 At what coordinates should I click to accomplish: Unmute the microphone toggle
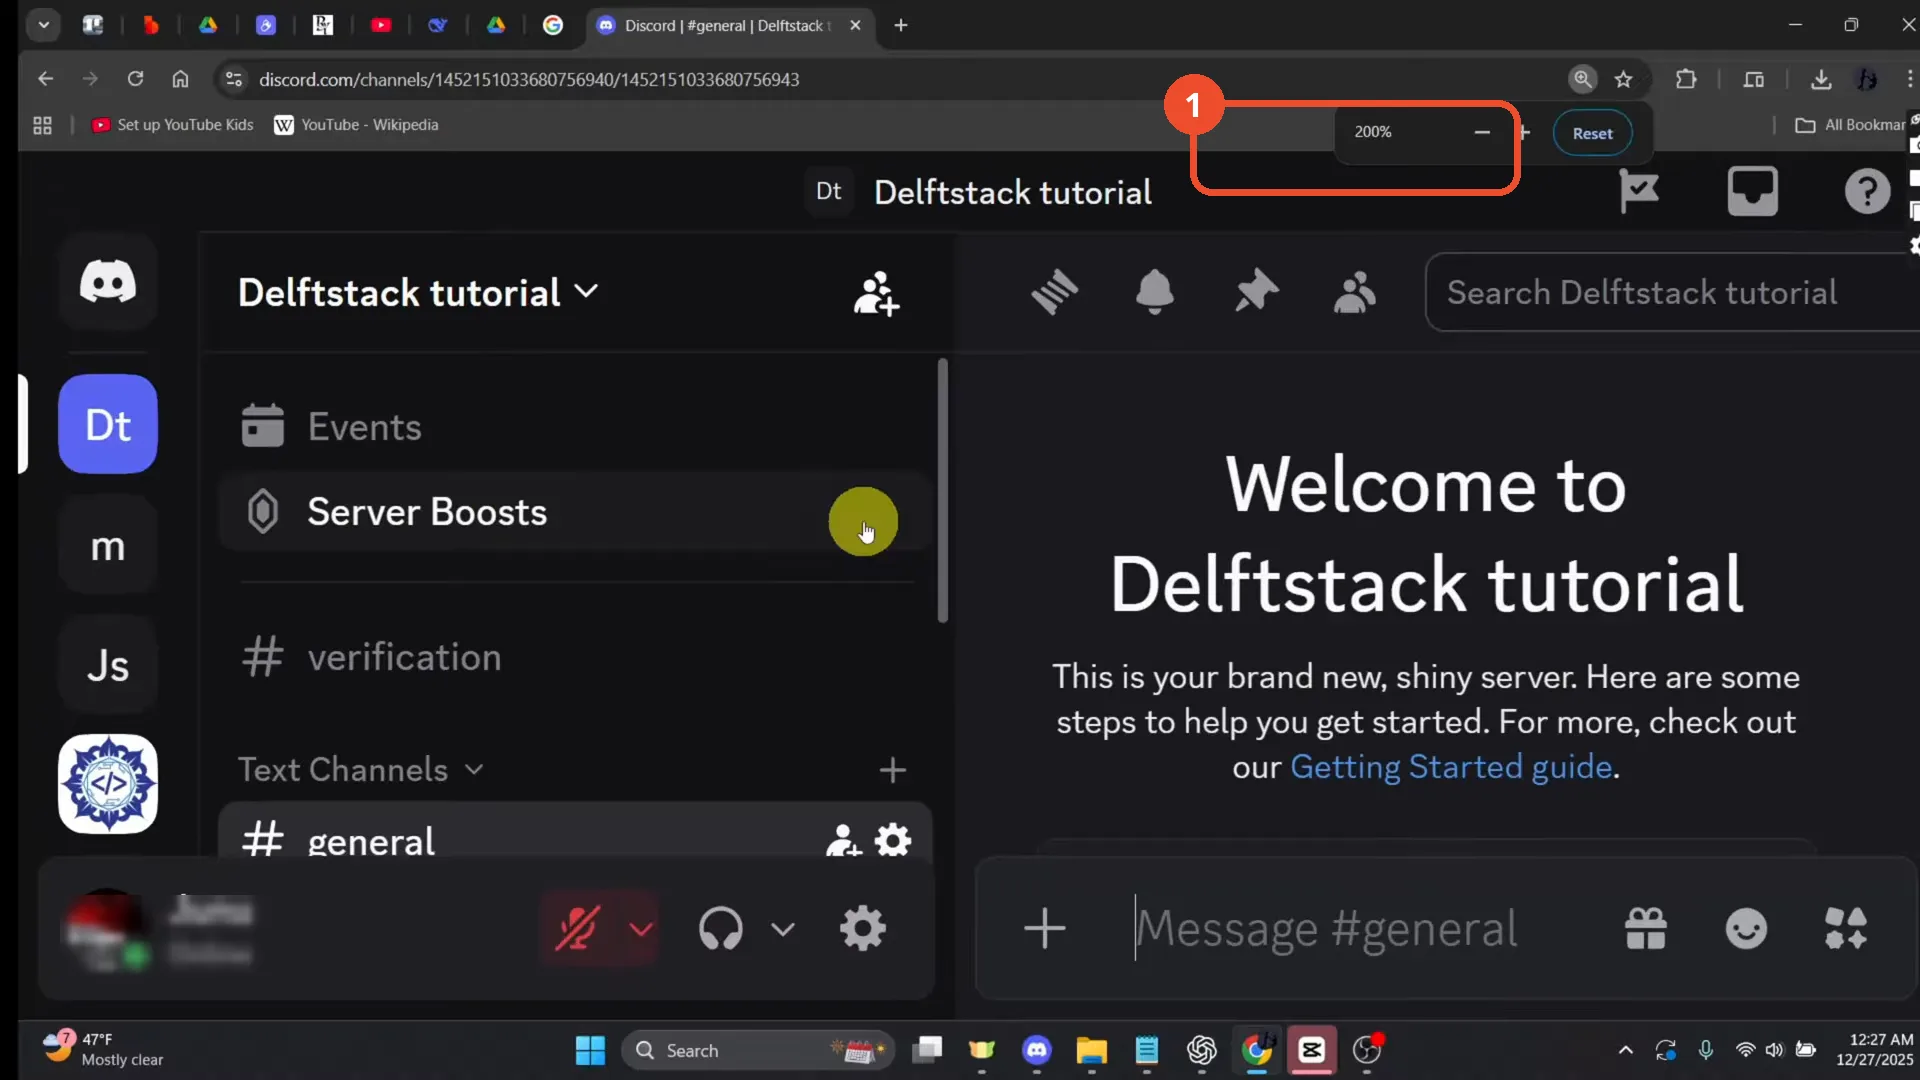tap(578, 929)
